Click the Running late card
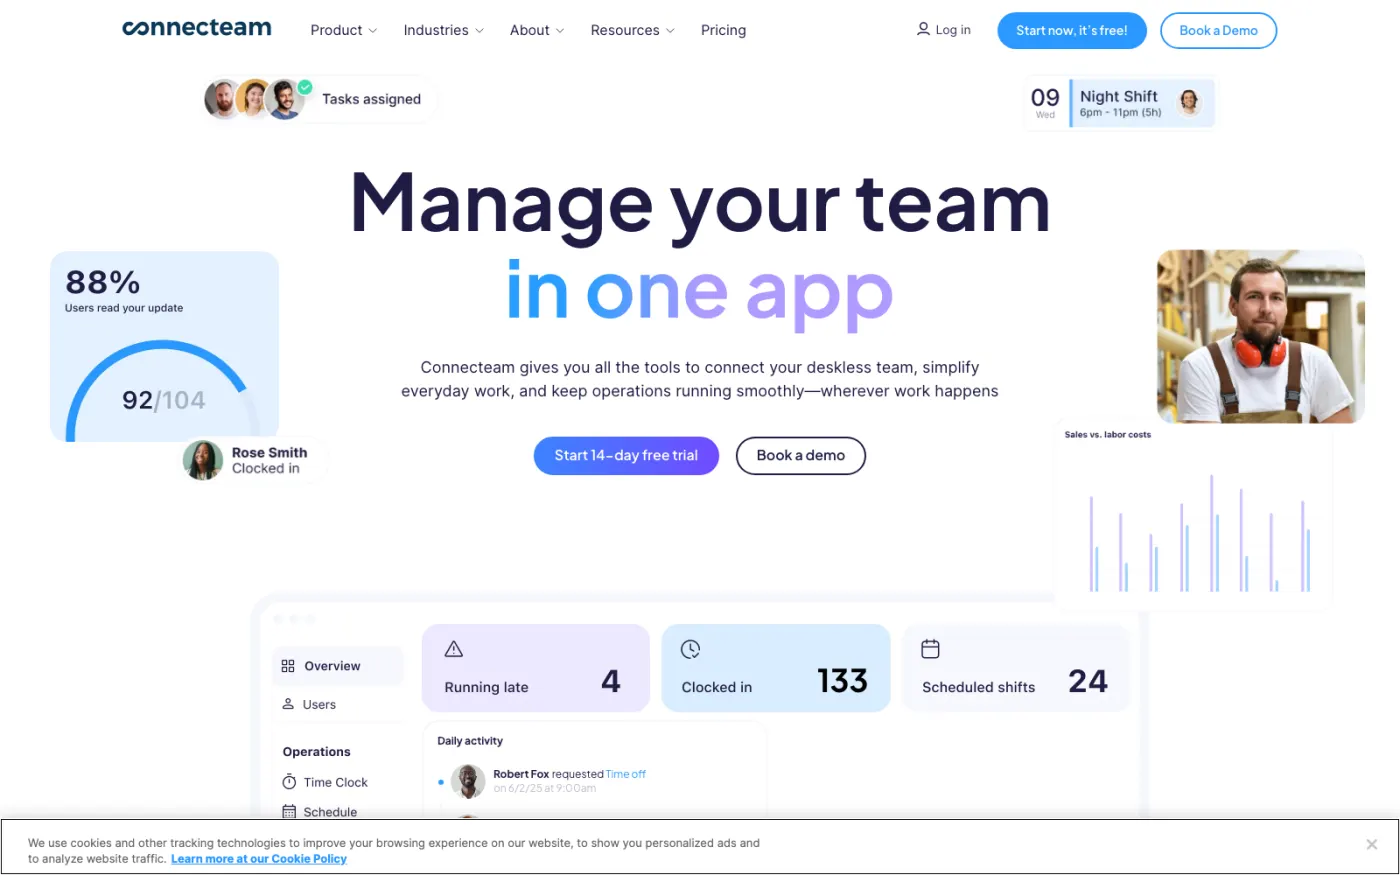 coord(536,668)
